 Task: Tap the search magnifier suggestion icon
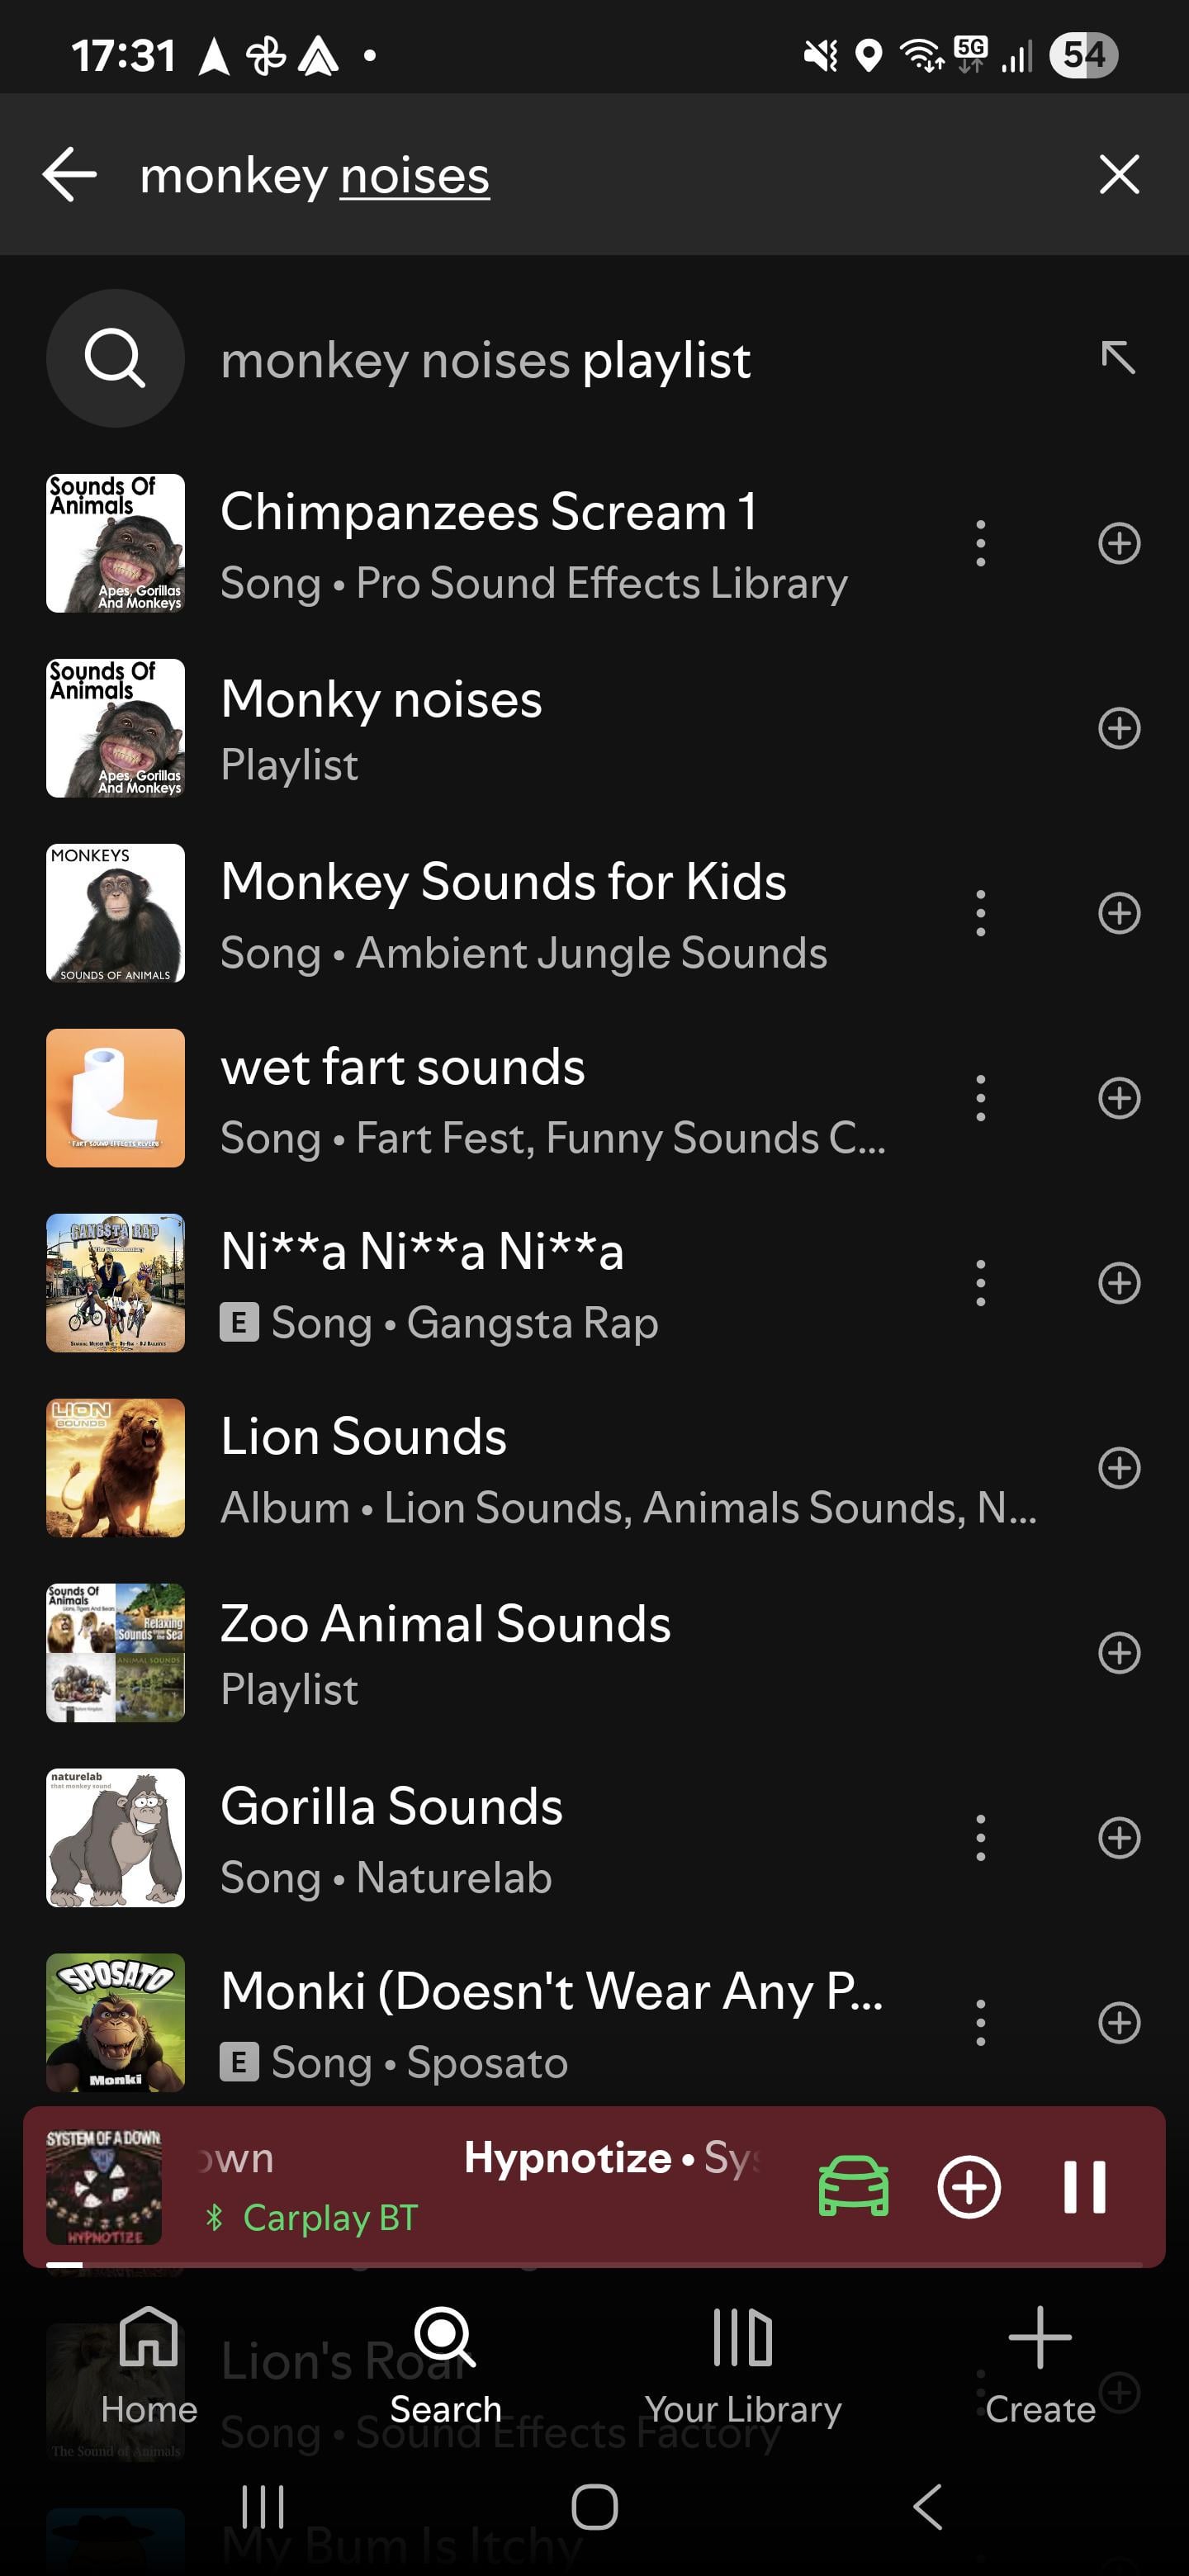(115, 358)
